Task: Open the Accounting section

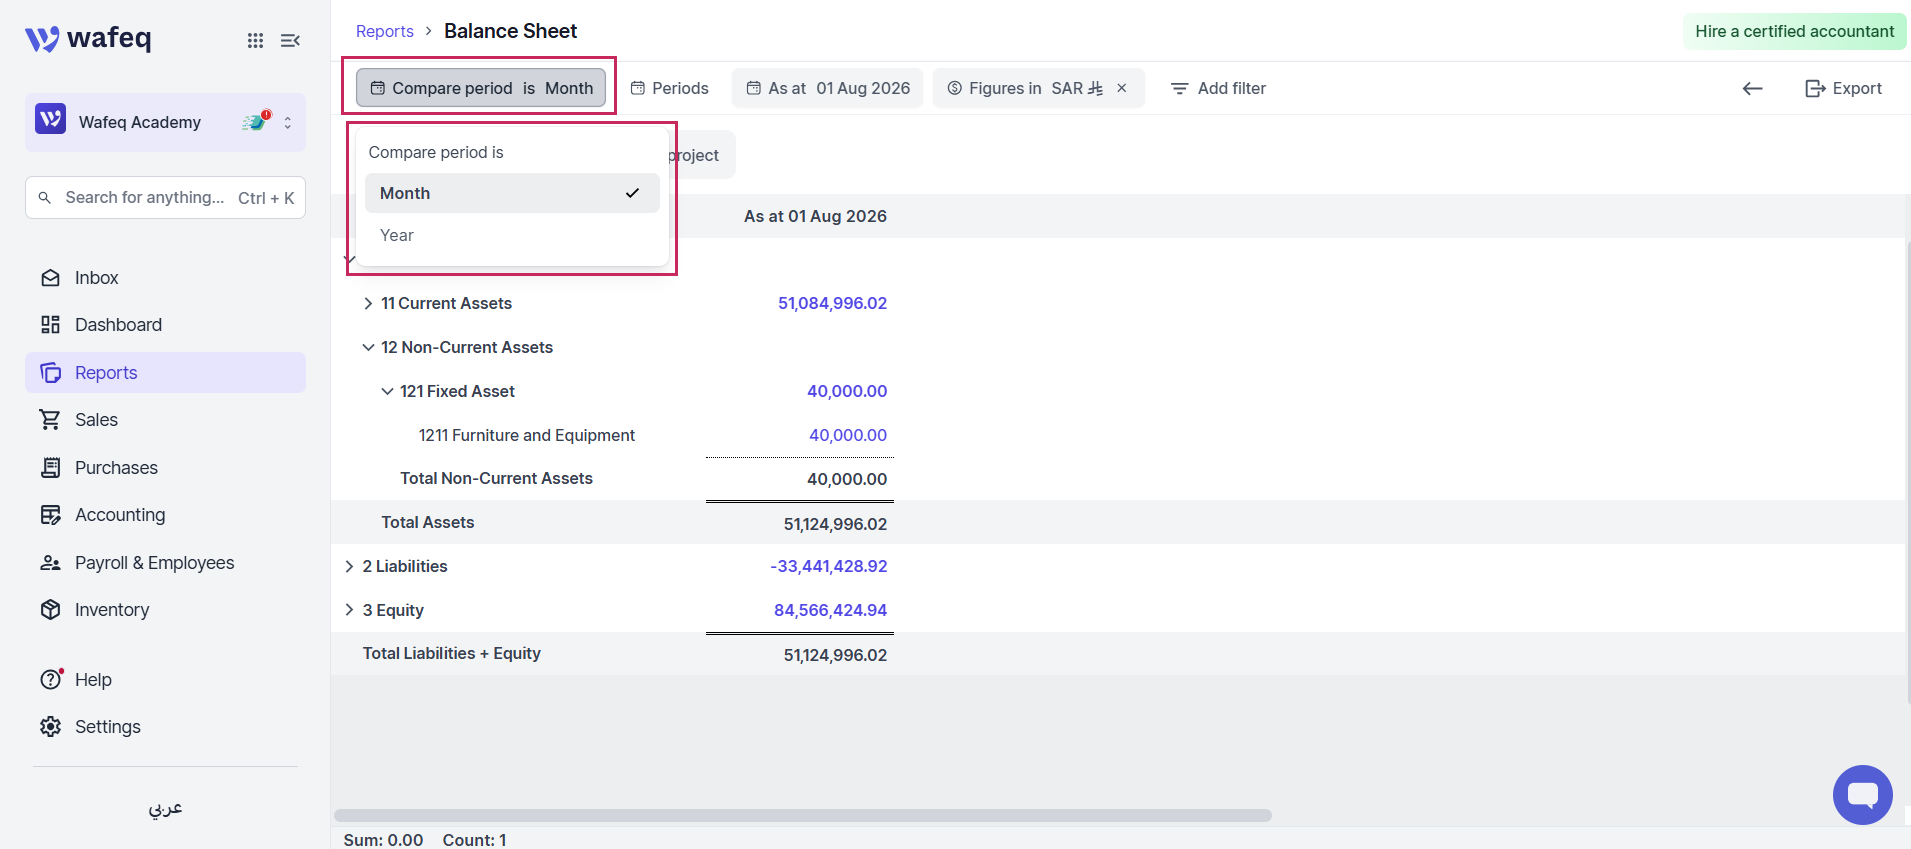Action: tap(165, 515)
